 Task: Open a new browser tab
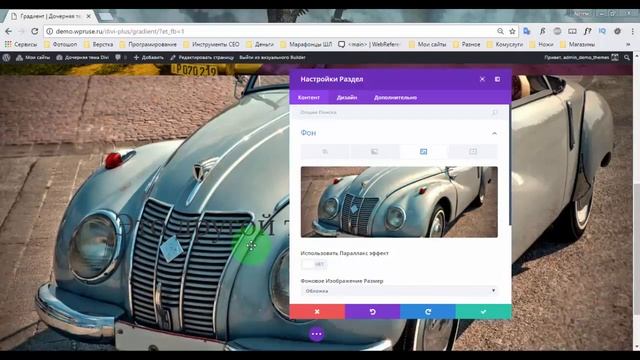pos(106,17)
